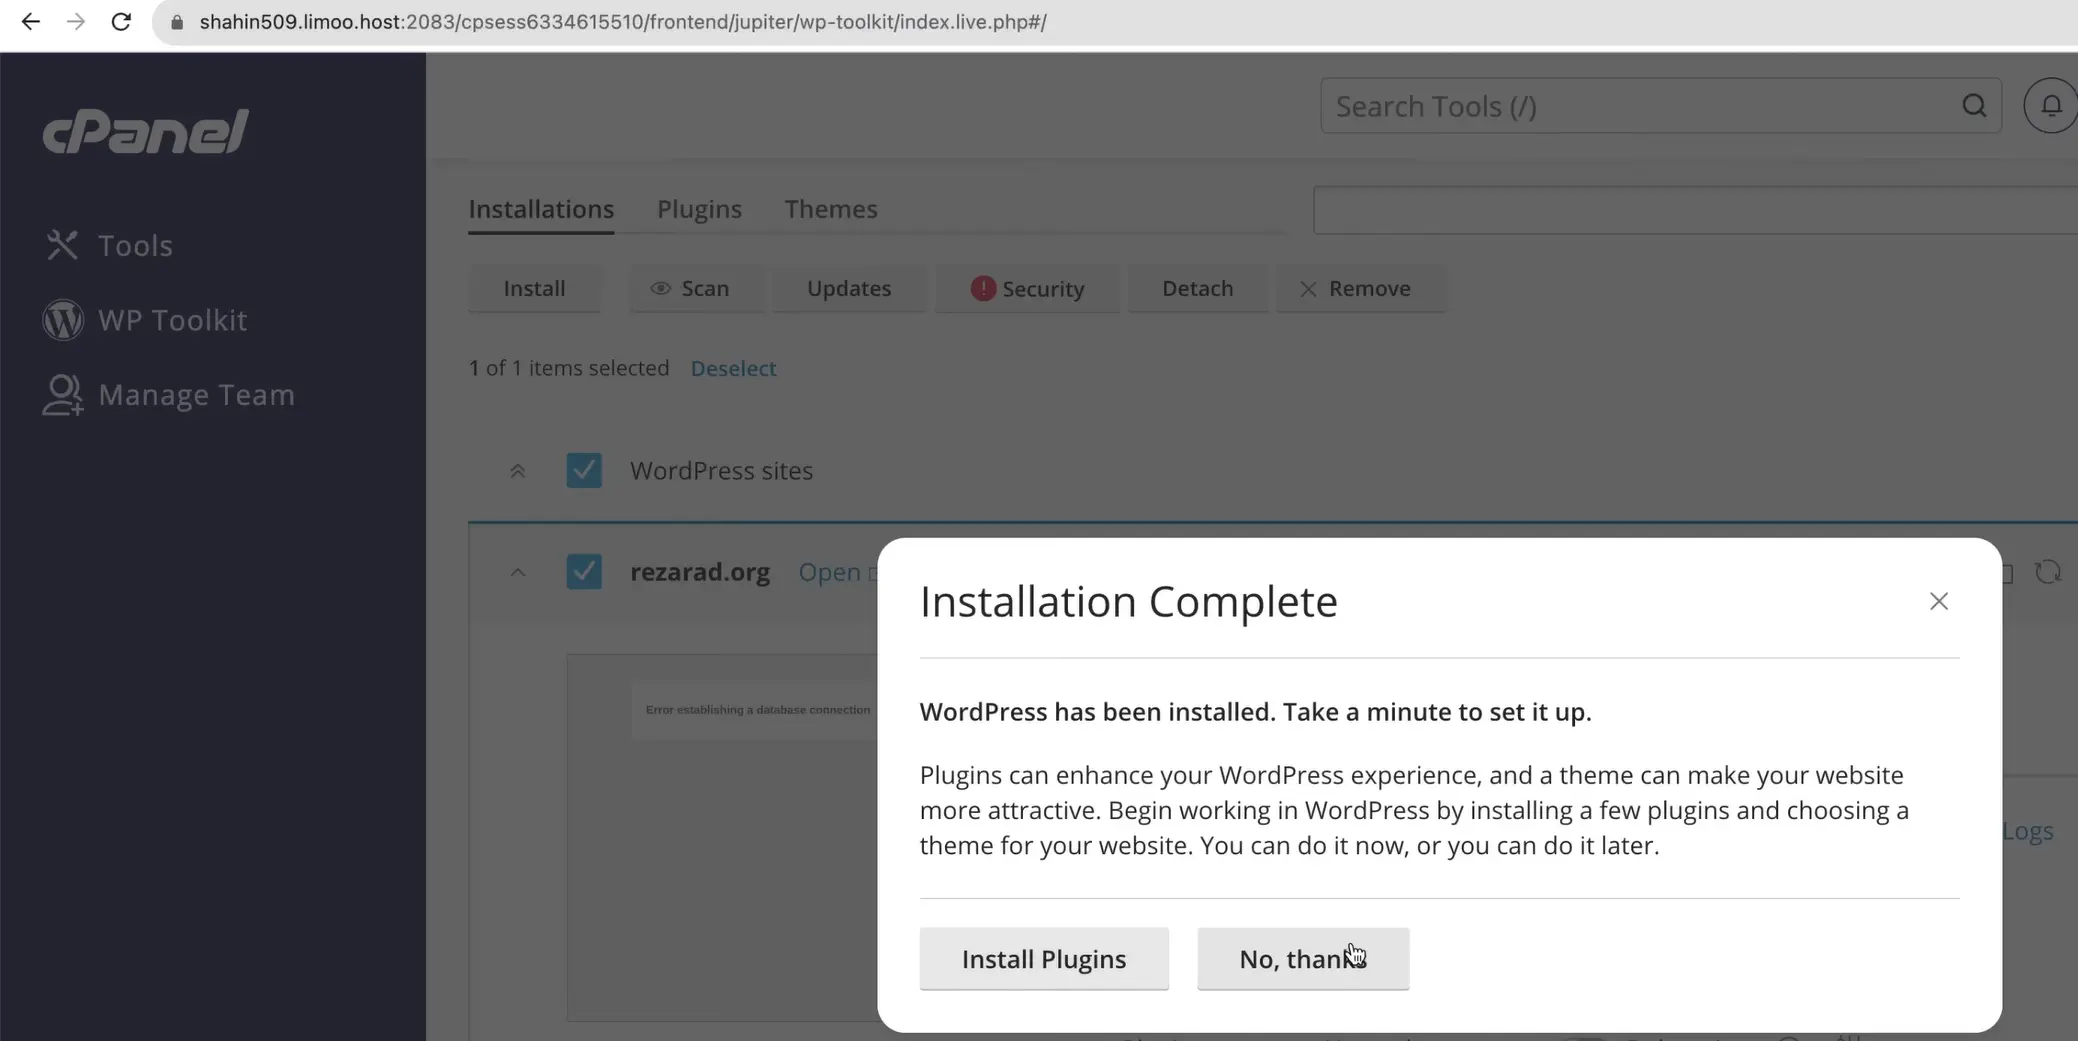The width and height of the screenshot is (2078, 1041).
Task: Click the search magnifier icon
Action: coord(1973,106)
